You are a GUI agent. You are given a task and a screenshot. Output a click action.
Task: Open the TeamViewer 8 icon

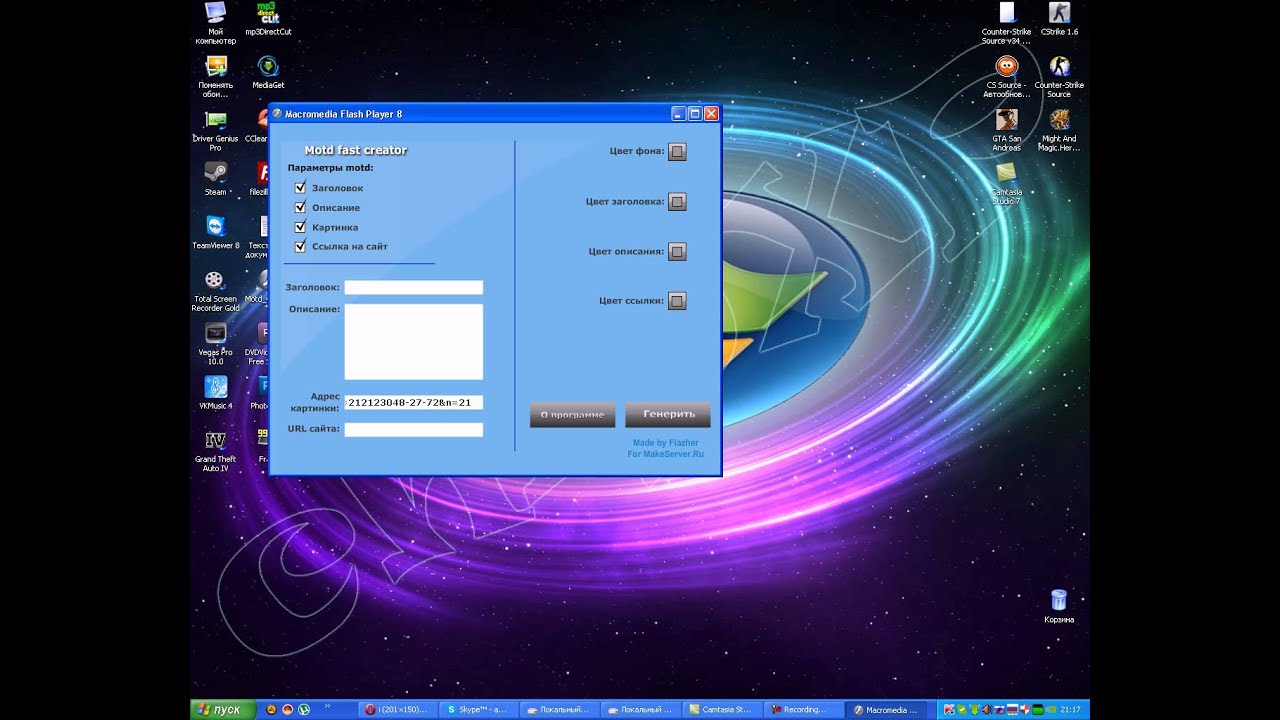215,231
